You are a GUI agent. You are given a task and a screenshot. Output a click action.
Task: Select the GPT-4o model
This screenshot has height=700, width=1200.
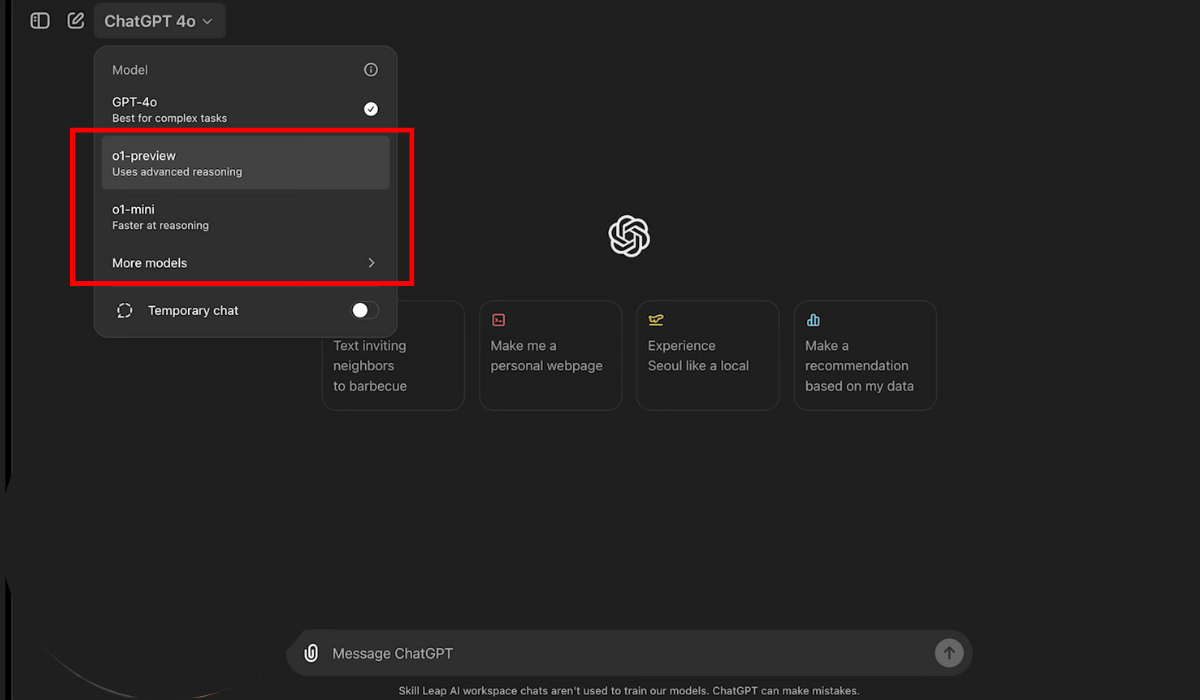point(245,109)
